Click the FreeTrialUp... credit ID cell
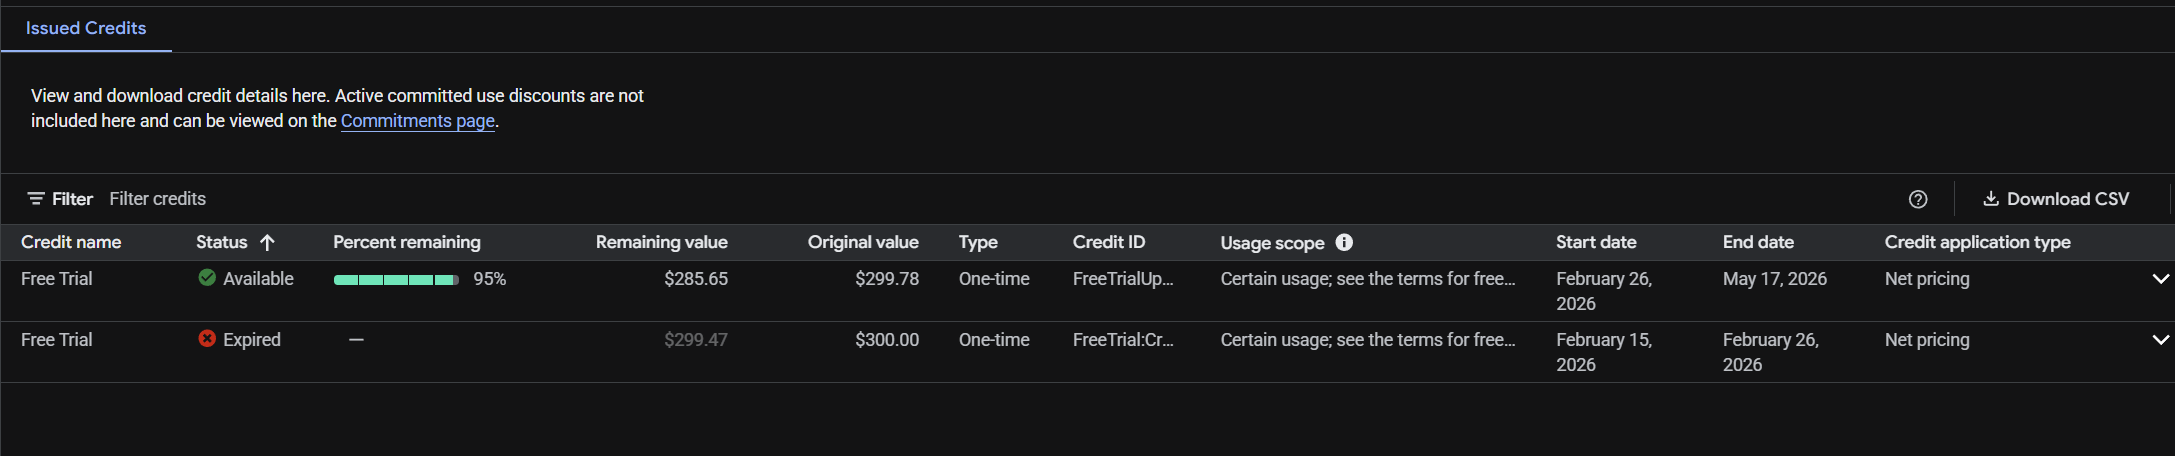2175x456 pixels. click(x=1122, y=279)
